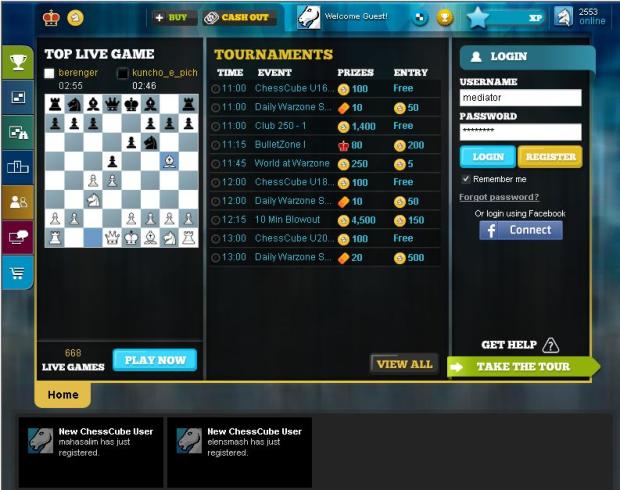The image size is (620, 490).
Task: Open the friends sidebar icon
Action: (18, 202)
